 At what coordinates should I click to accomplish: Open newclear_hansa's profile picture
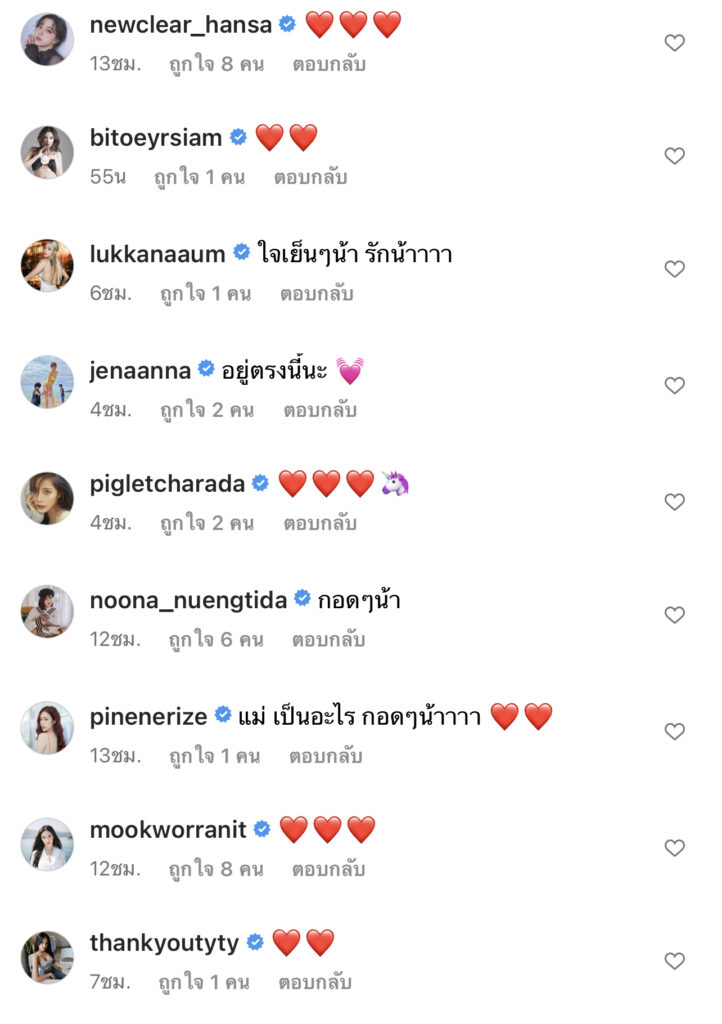(47, 40)
